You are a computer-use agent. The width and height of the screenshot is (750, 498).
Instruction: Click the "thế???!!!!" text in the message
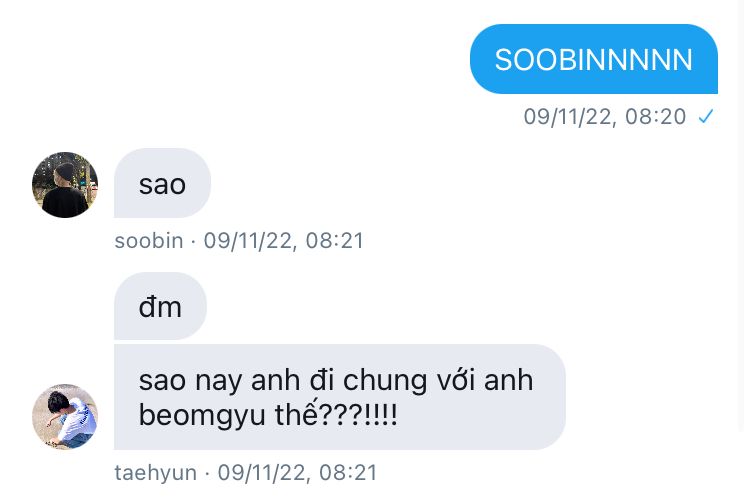click(x=336, y=414)
